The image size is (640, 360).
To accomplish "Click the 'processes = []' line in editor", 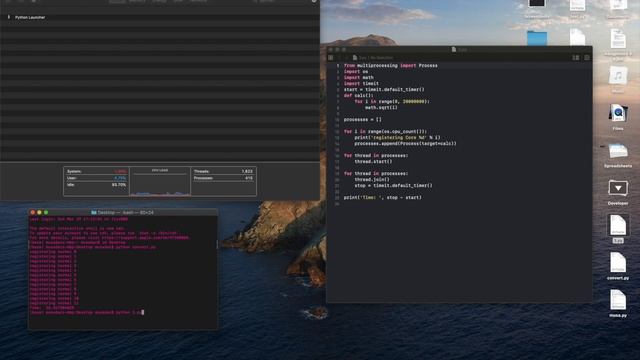I will (x=362, y=120).
